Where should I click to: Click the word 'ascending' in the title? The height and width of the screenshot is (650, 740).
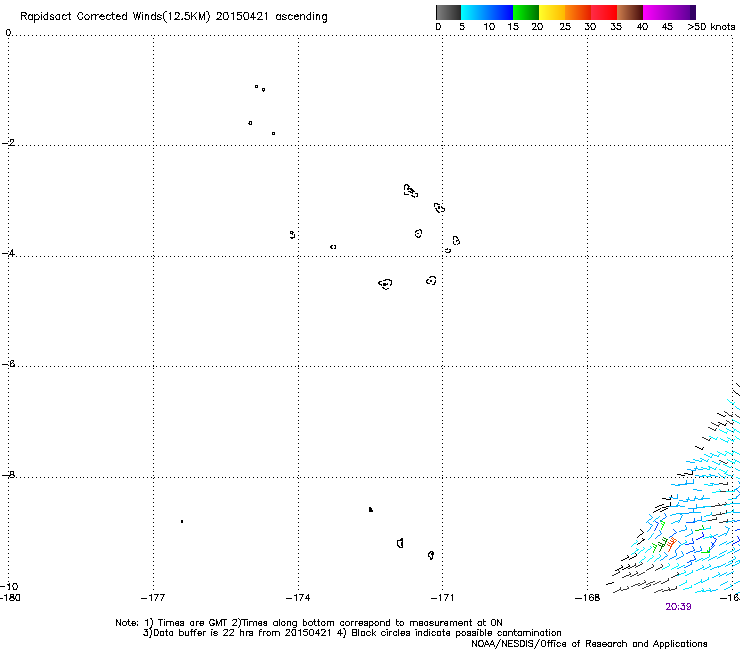pos(302,17)
